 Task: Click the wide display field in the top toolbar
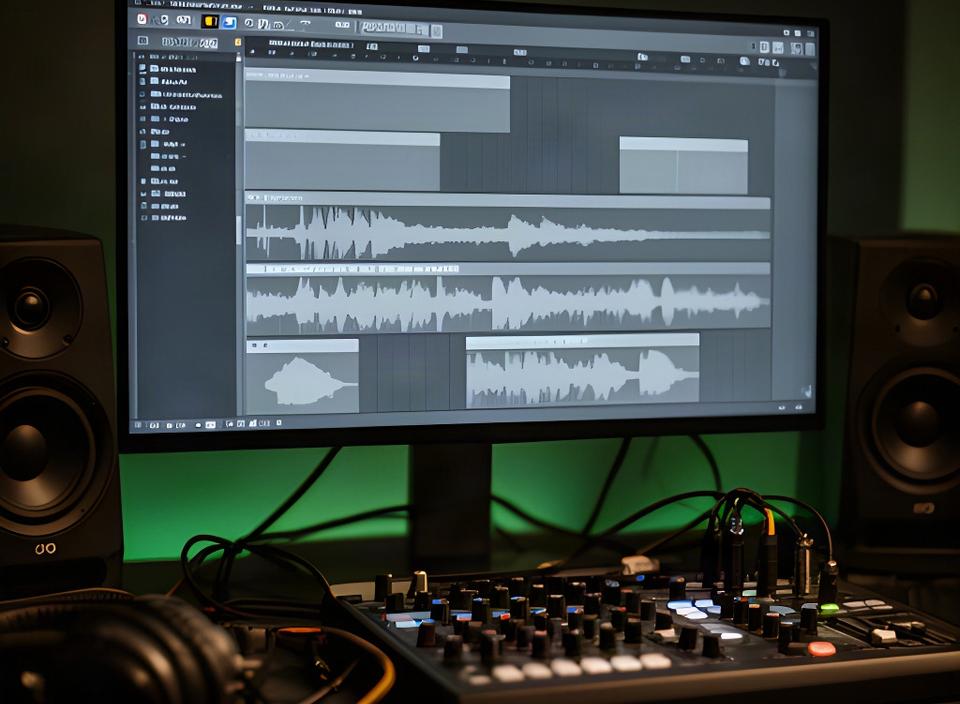395,28
